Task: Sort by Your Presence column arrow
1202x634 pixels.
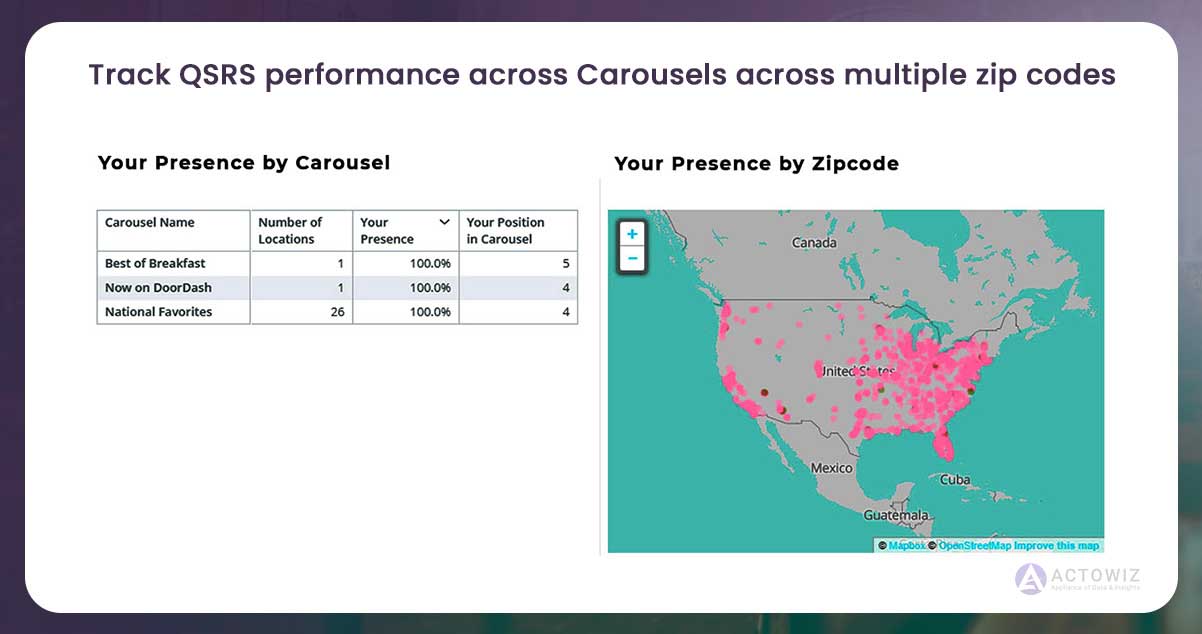Action: point(444,222)
